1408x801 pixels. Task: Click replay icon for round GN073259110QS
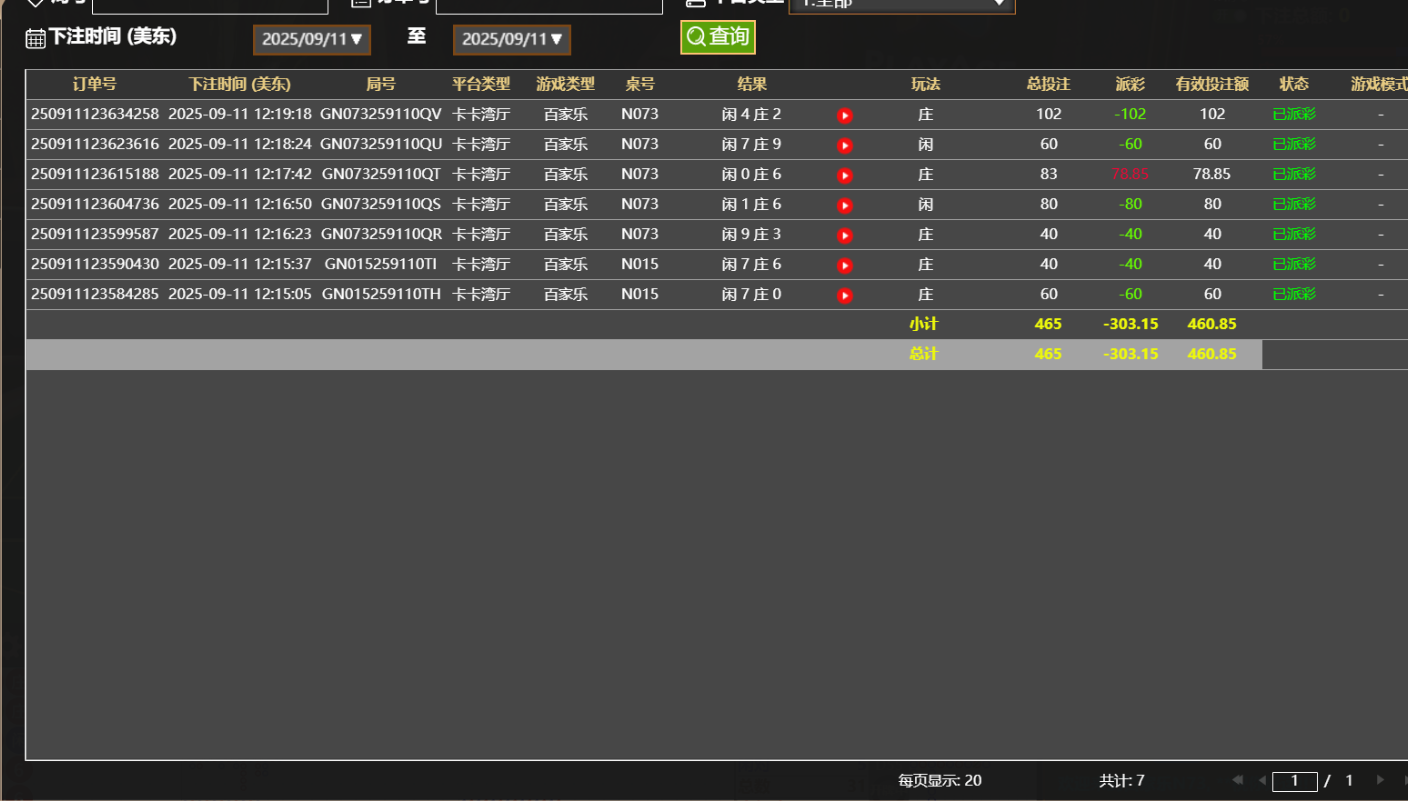click(845, 206)
